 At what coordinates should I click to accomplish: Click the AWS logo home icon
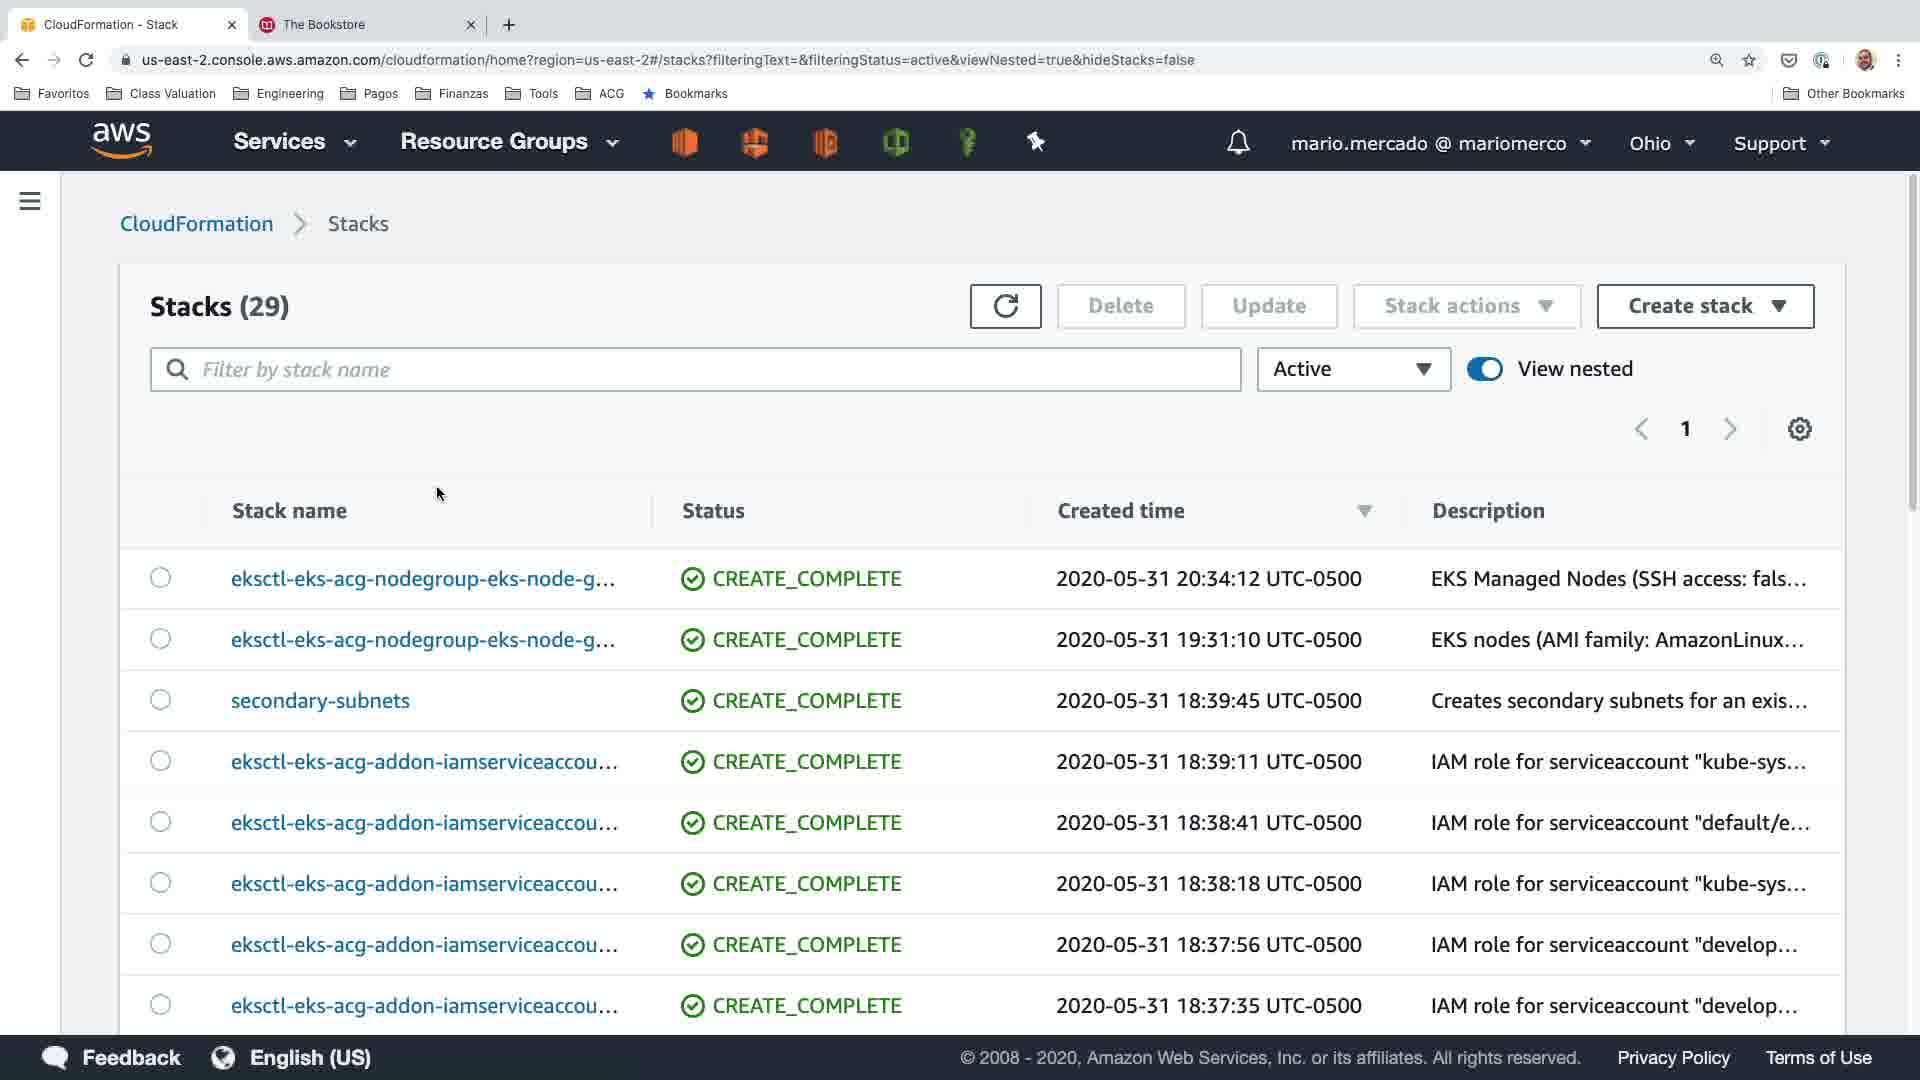point(121,141)
